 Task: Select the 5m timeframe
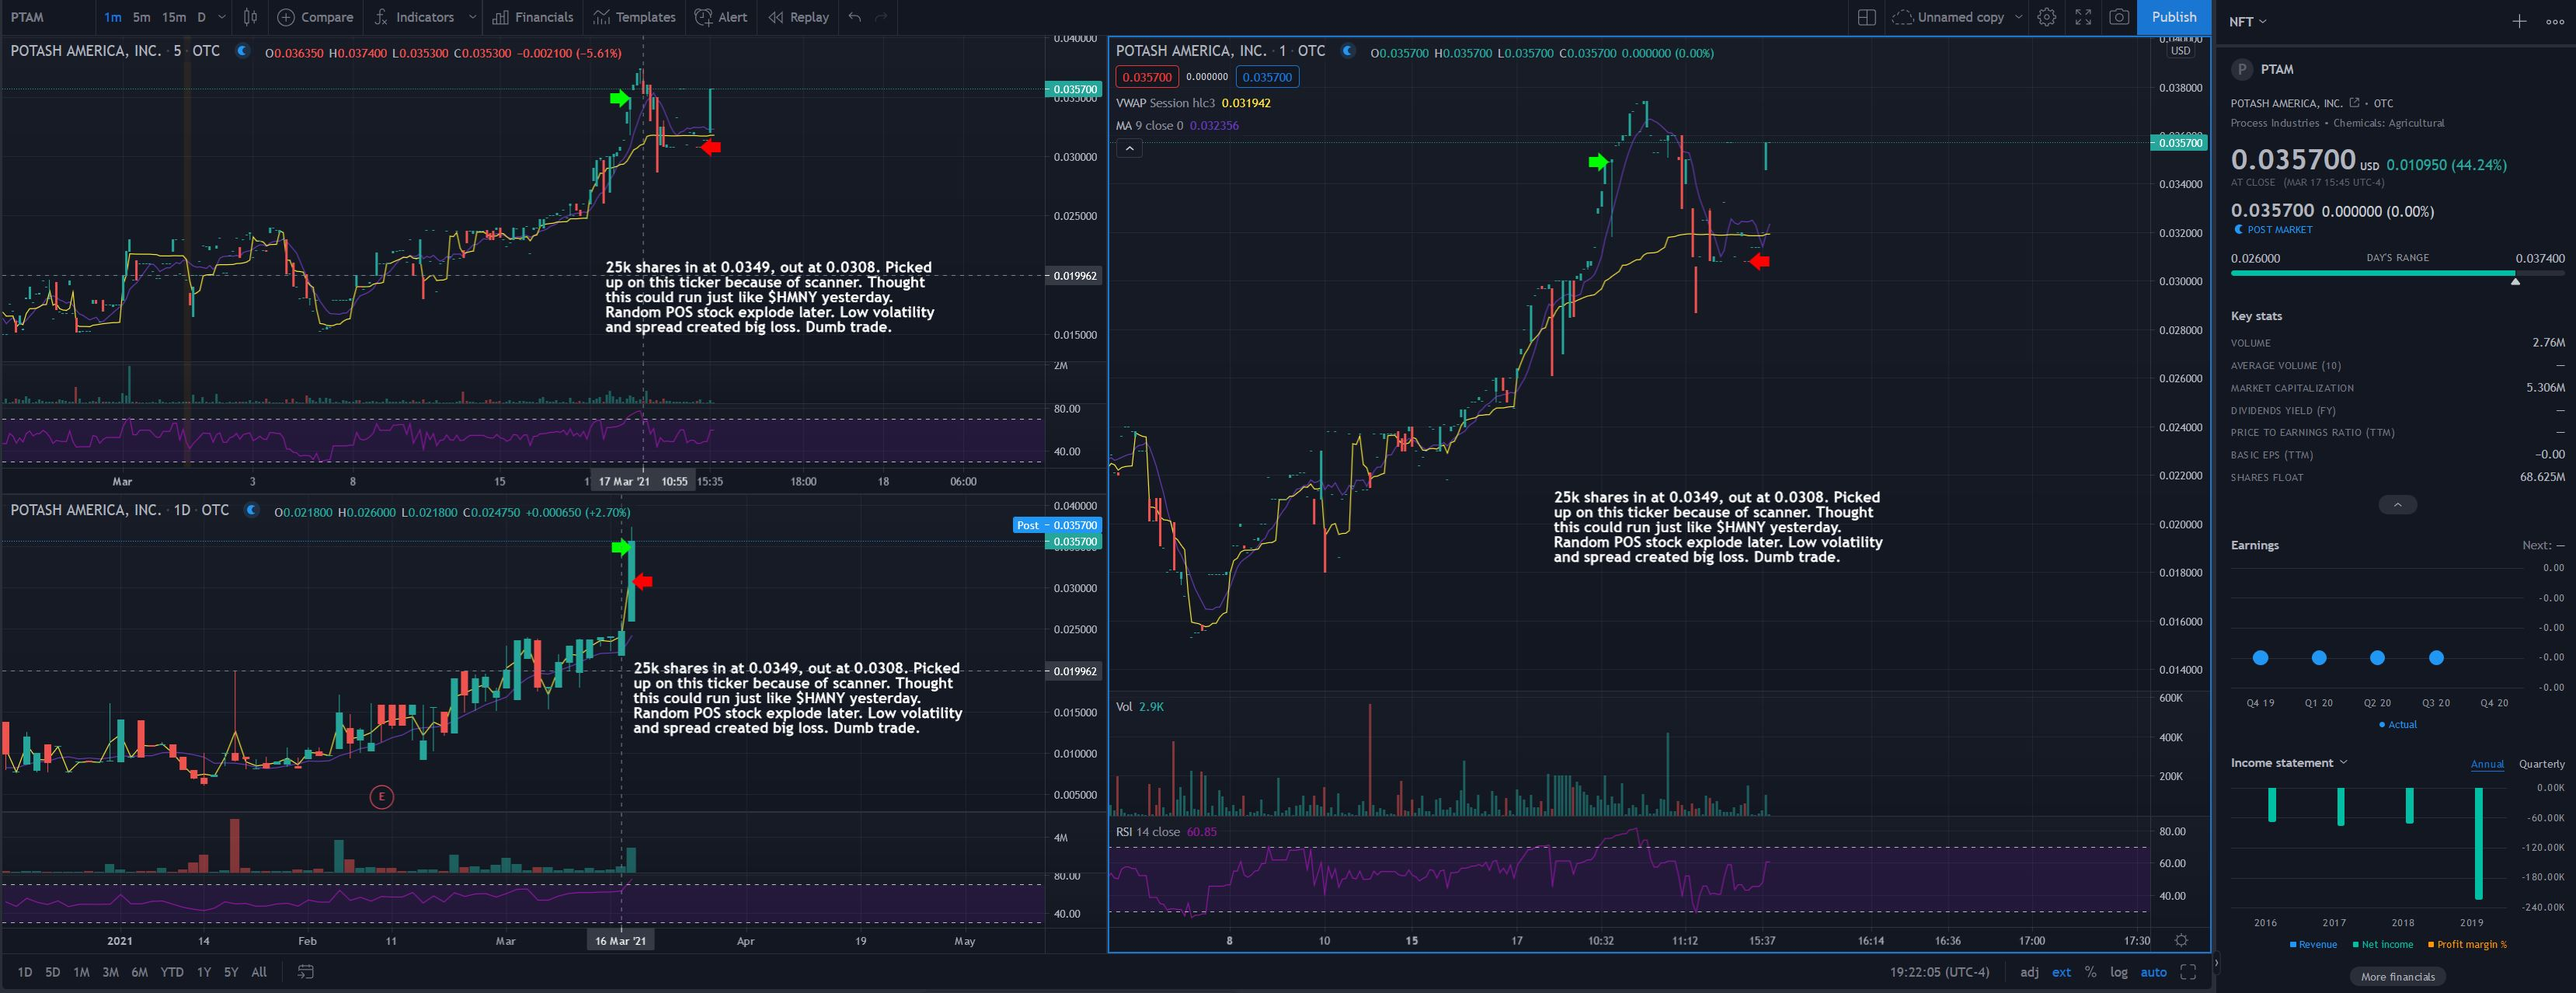pyautogui.click(x=142, y=17)
